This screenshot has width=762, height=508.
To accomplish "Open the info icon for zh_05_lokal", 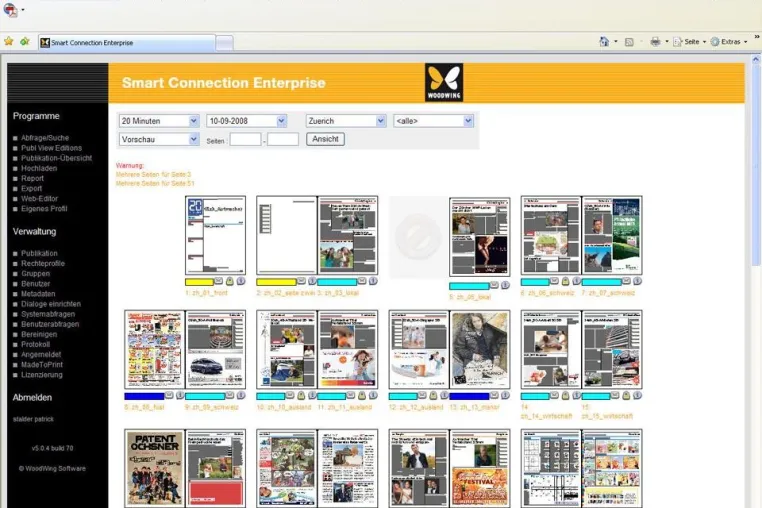I will (505, 285).
